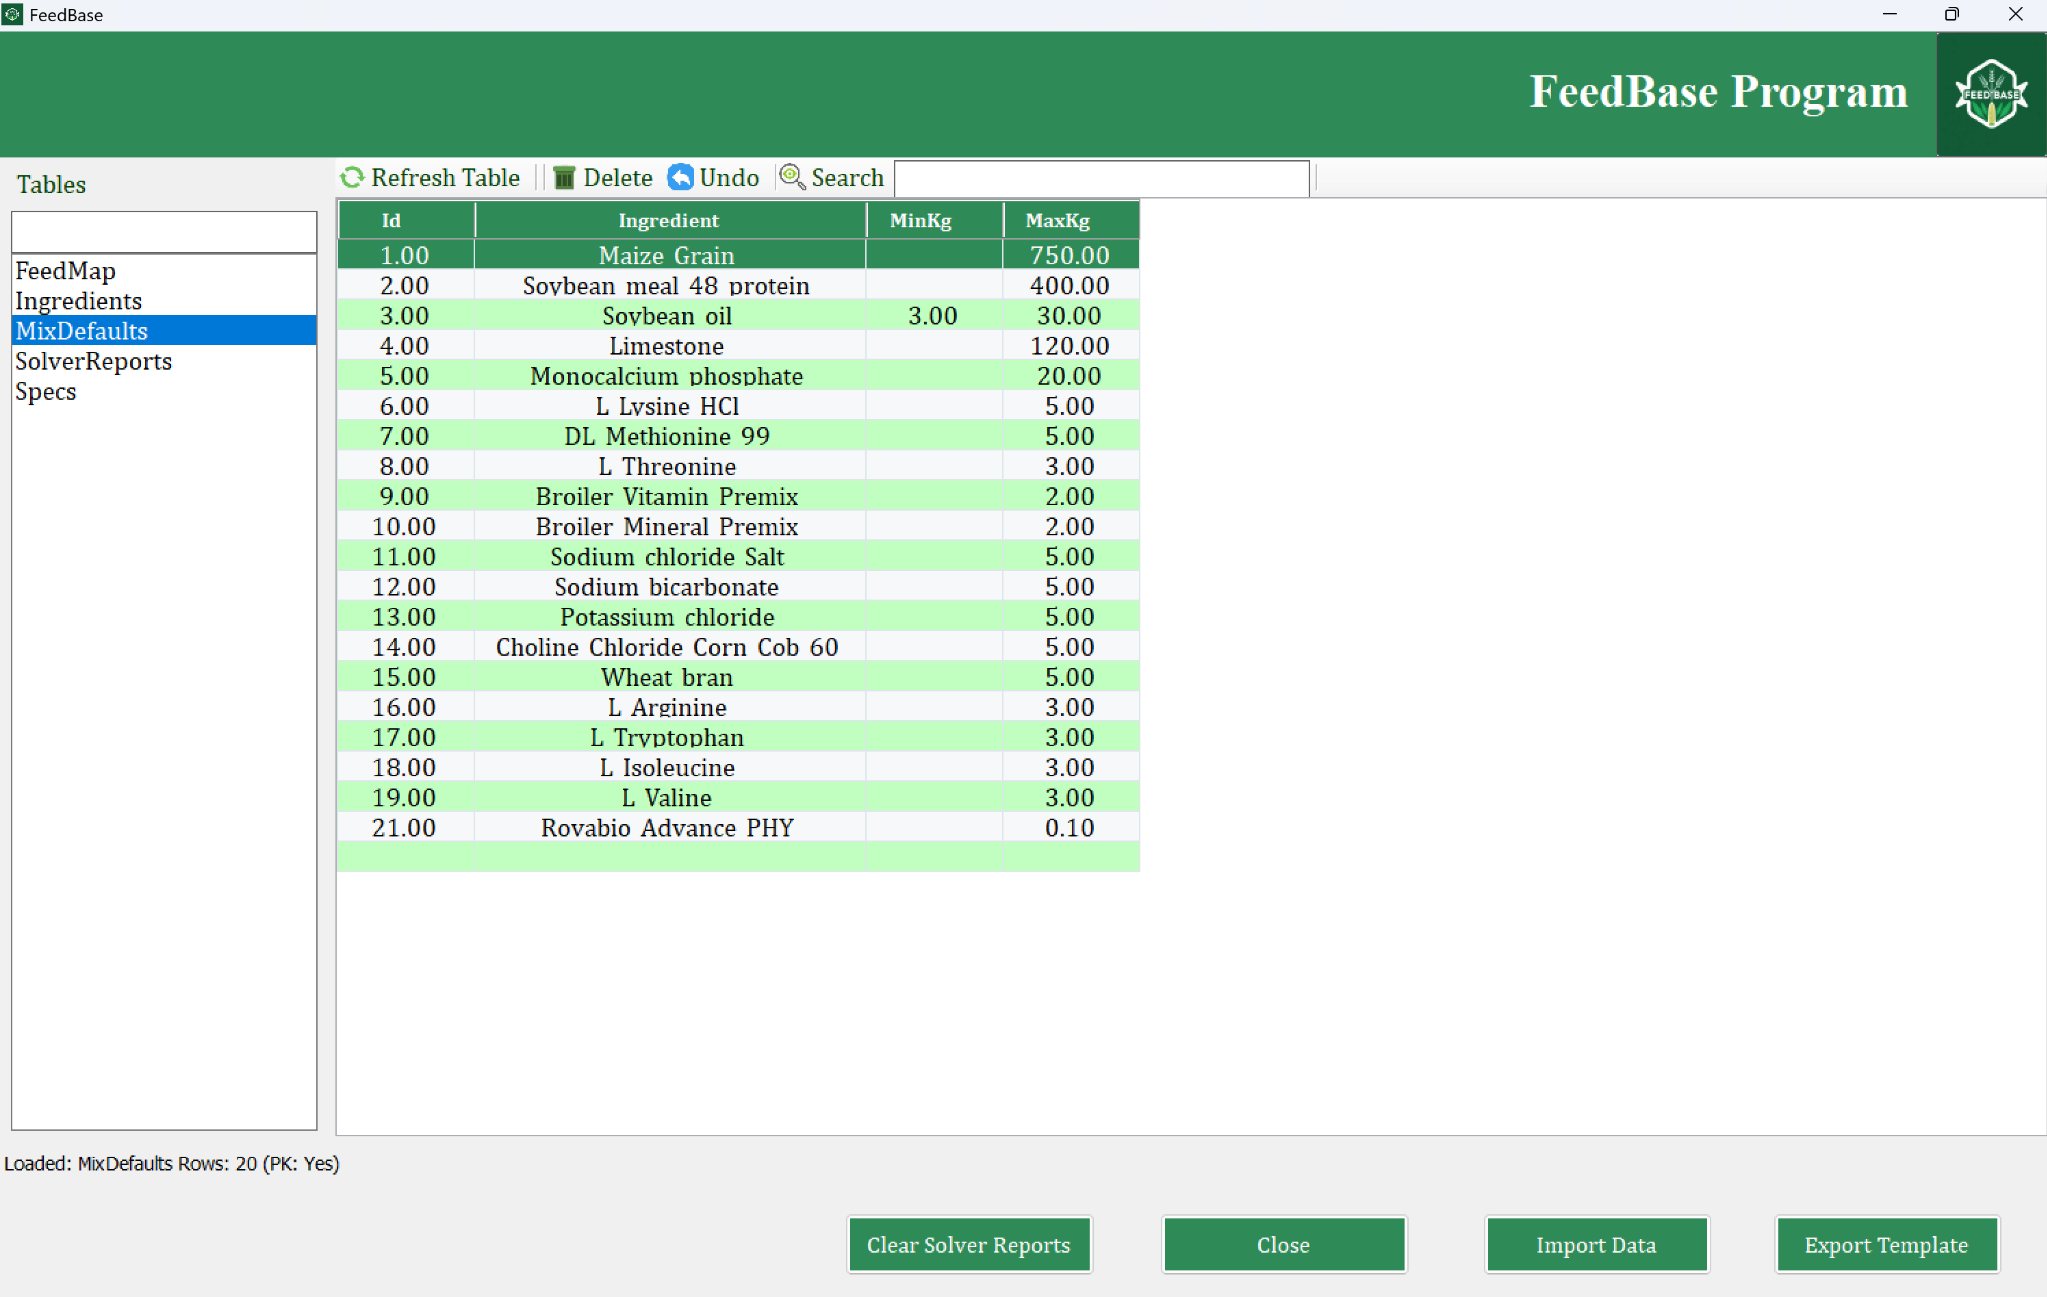The width and height of the screenshot is (2047, 1297).
Task: Select the Maize Grain row
Action: click(667, 255)
